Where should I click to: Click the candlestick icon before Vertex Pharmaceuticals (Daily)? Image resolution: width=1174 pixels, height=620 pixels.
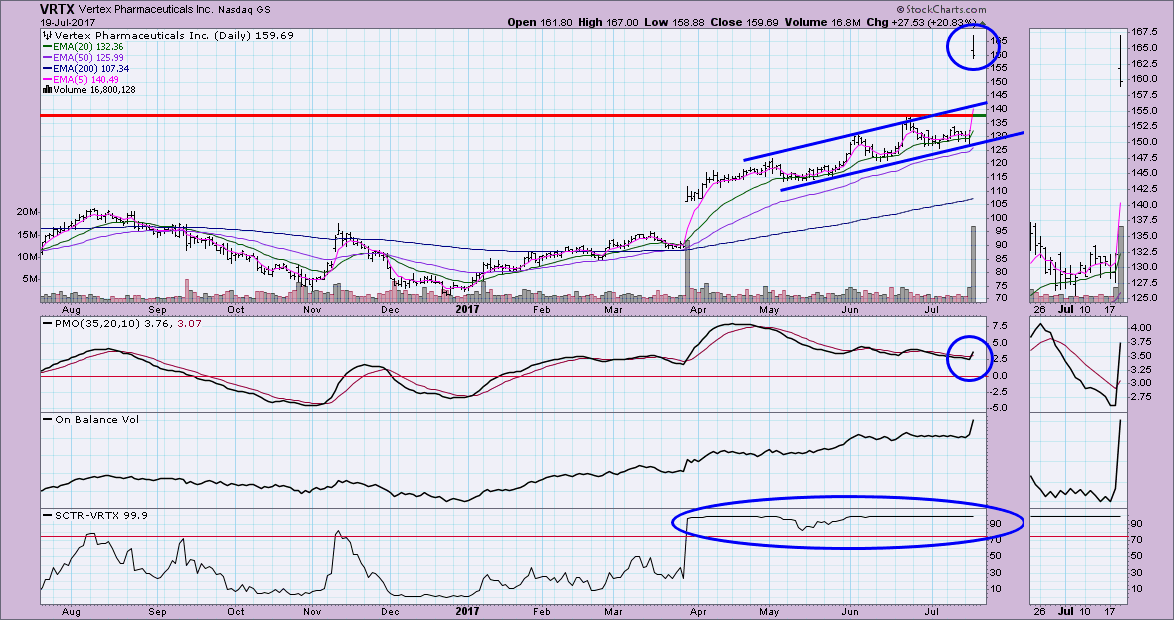46,35
